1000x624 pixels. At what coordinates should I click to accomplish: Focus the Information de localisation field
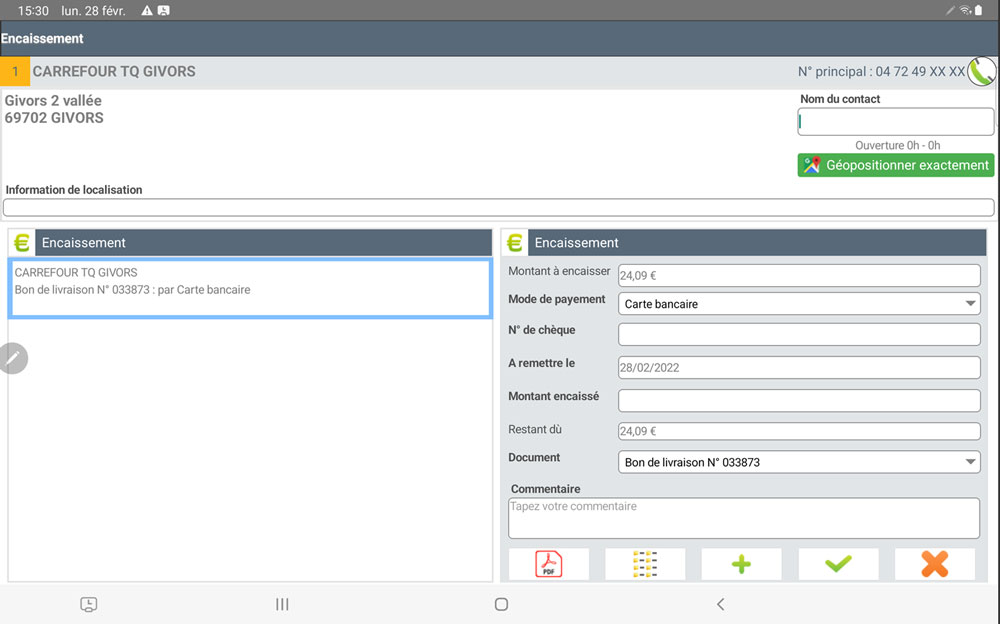point(499,207)
